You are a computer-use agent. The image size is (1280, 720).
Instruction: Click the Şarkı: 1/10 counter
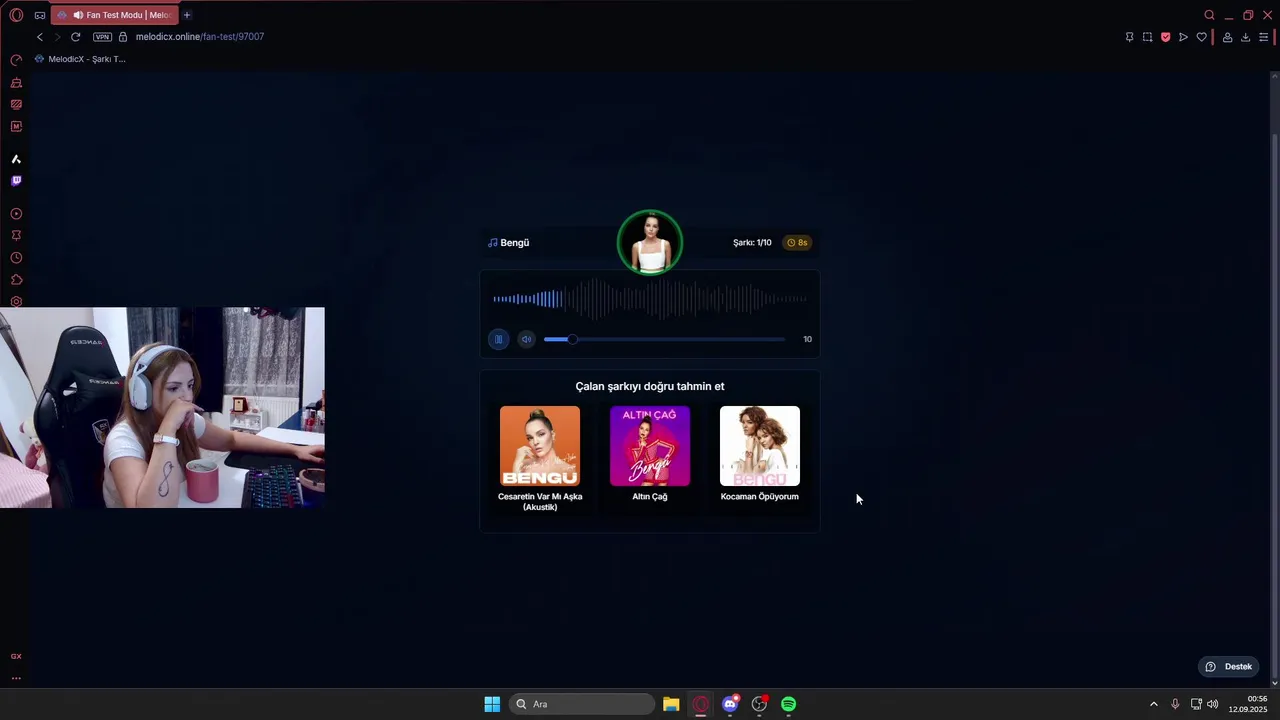752,243
